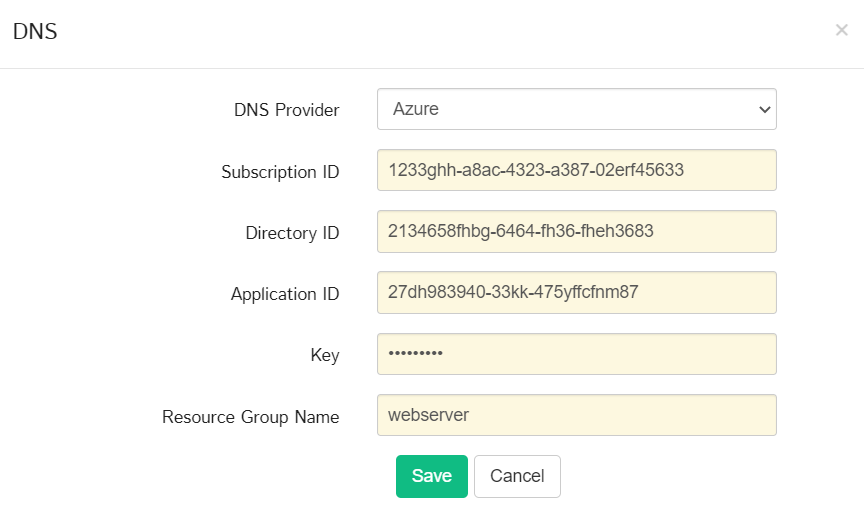864x529 pixels.
Task: Click into the Directory ID text box
Action: [x=576, y=231]
